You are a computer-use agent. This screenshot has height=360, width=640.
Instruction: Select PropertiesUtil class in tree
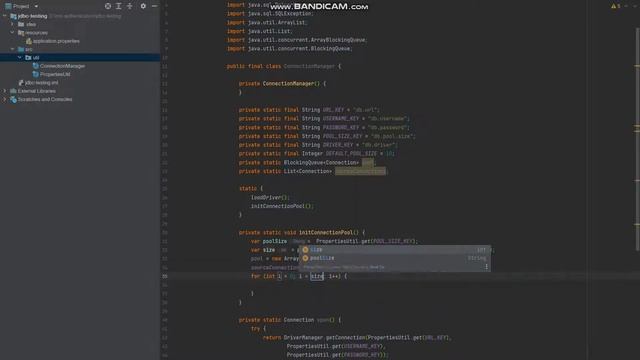(51, 74)
